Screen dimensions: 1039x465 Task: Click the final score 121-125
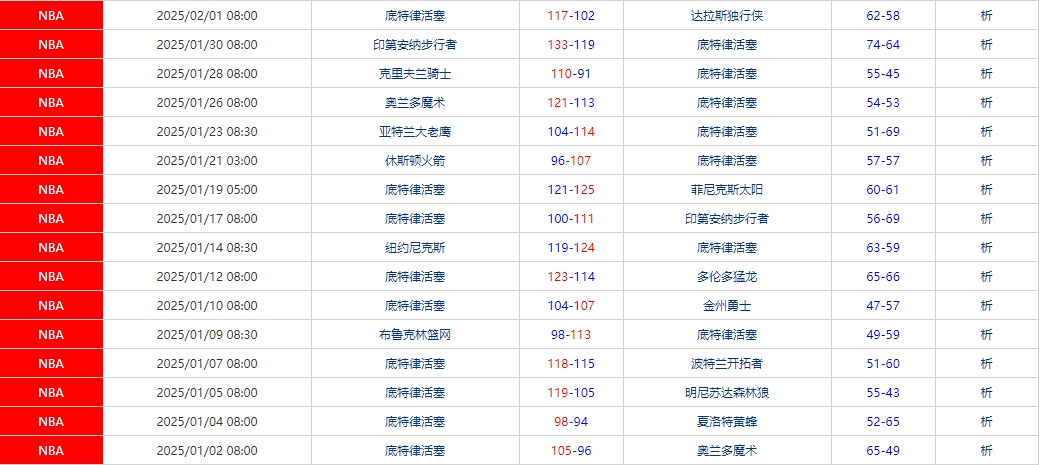tap(571, 189)
